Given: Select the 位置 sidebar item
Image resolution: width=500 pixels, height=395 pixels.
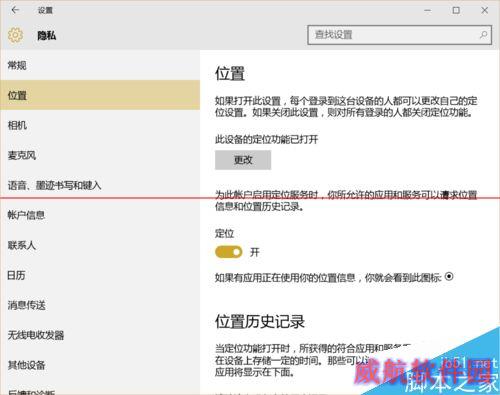Looking at the screenshot, I should coord(100,95).
